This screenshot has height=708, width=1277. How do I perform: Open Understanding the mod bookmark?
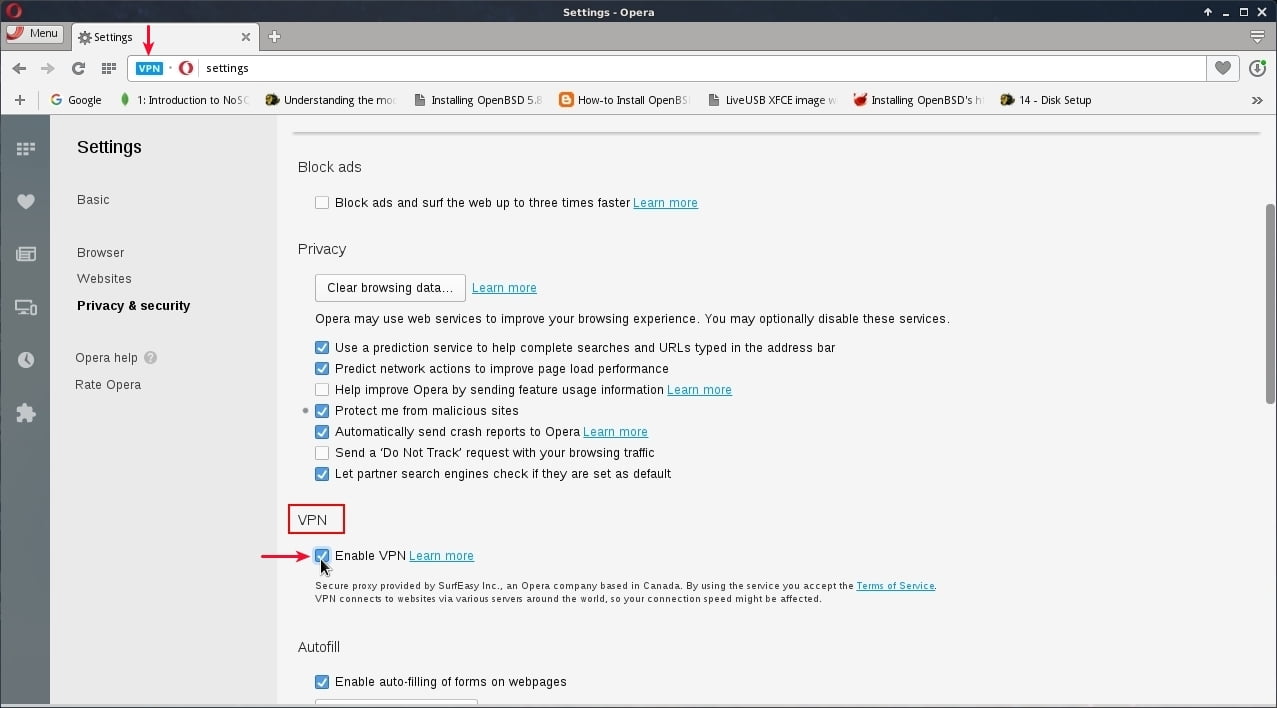coord(331,100)
